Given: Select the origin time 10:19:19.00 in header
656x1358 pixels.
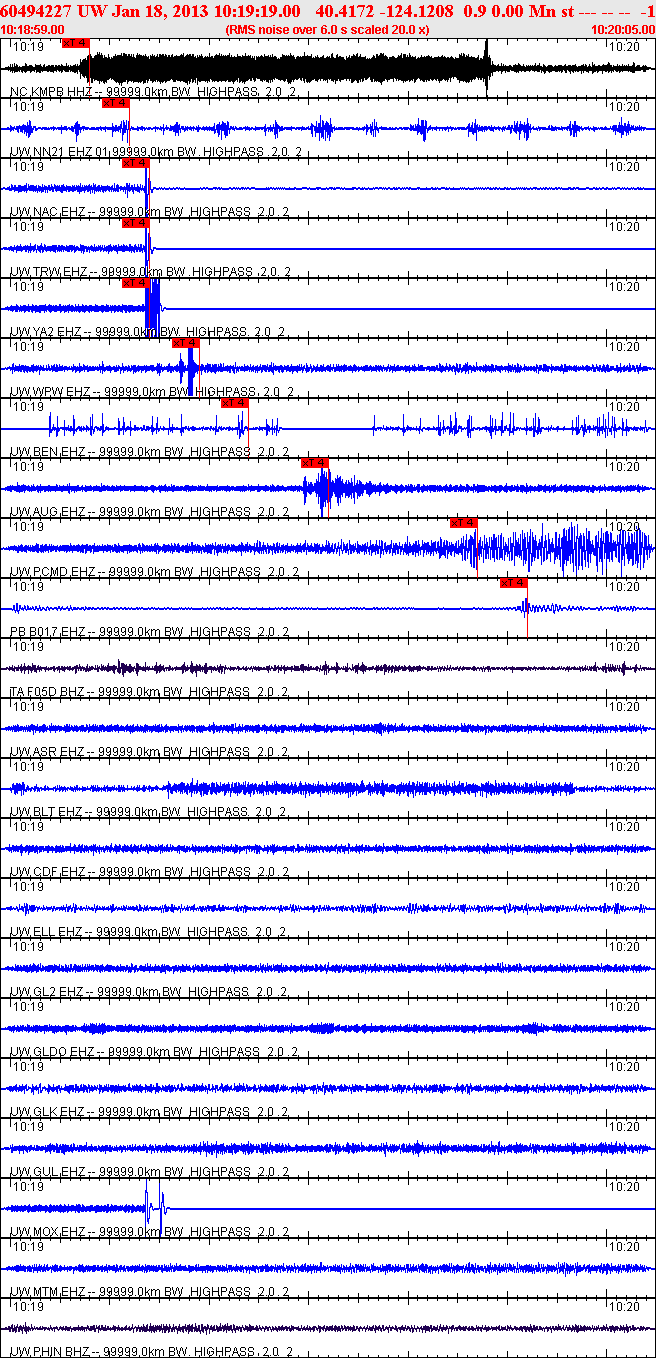Looking at the screenshot, I should point(257,11).
